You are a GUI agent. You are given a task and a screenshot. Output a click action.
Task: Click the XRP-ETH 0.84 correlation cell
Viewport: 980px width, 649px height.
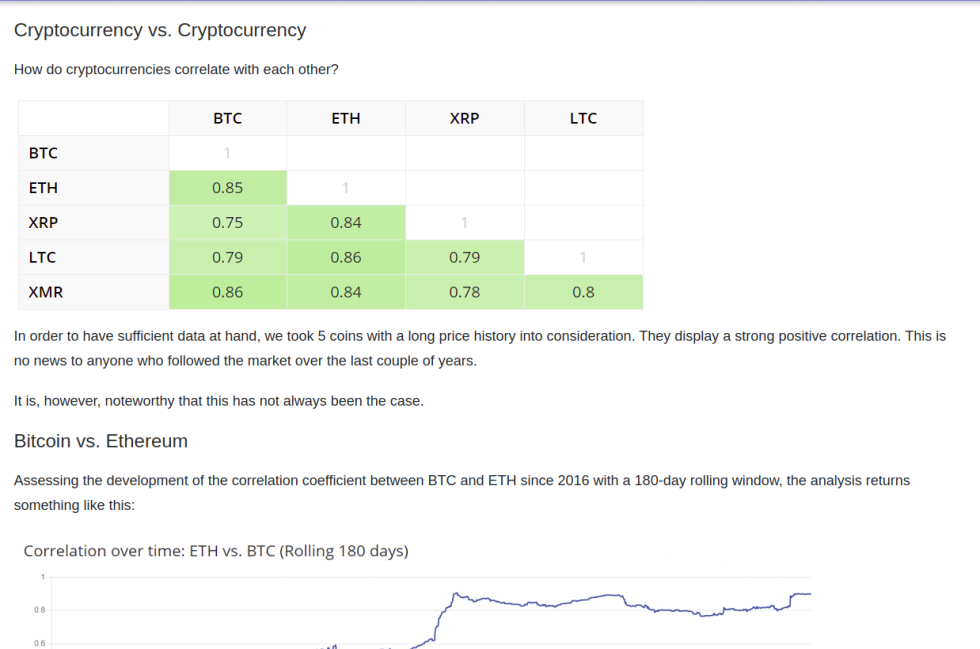(x=346, y=223)
